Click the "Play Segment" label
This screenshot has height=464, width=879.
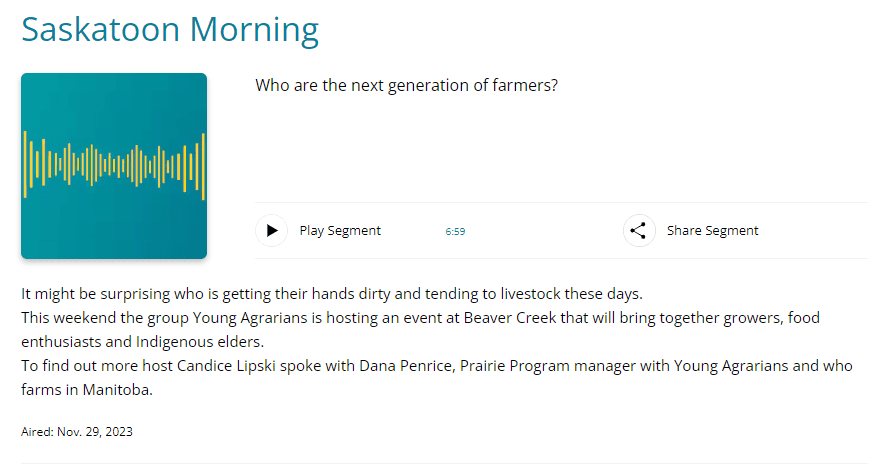[x=340, y=231]
